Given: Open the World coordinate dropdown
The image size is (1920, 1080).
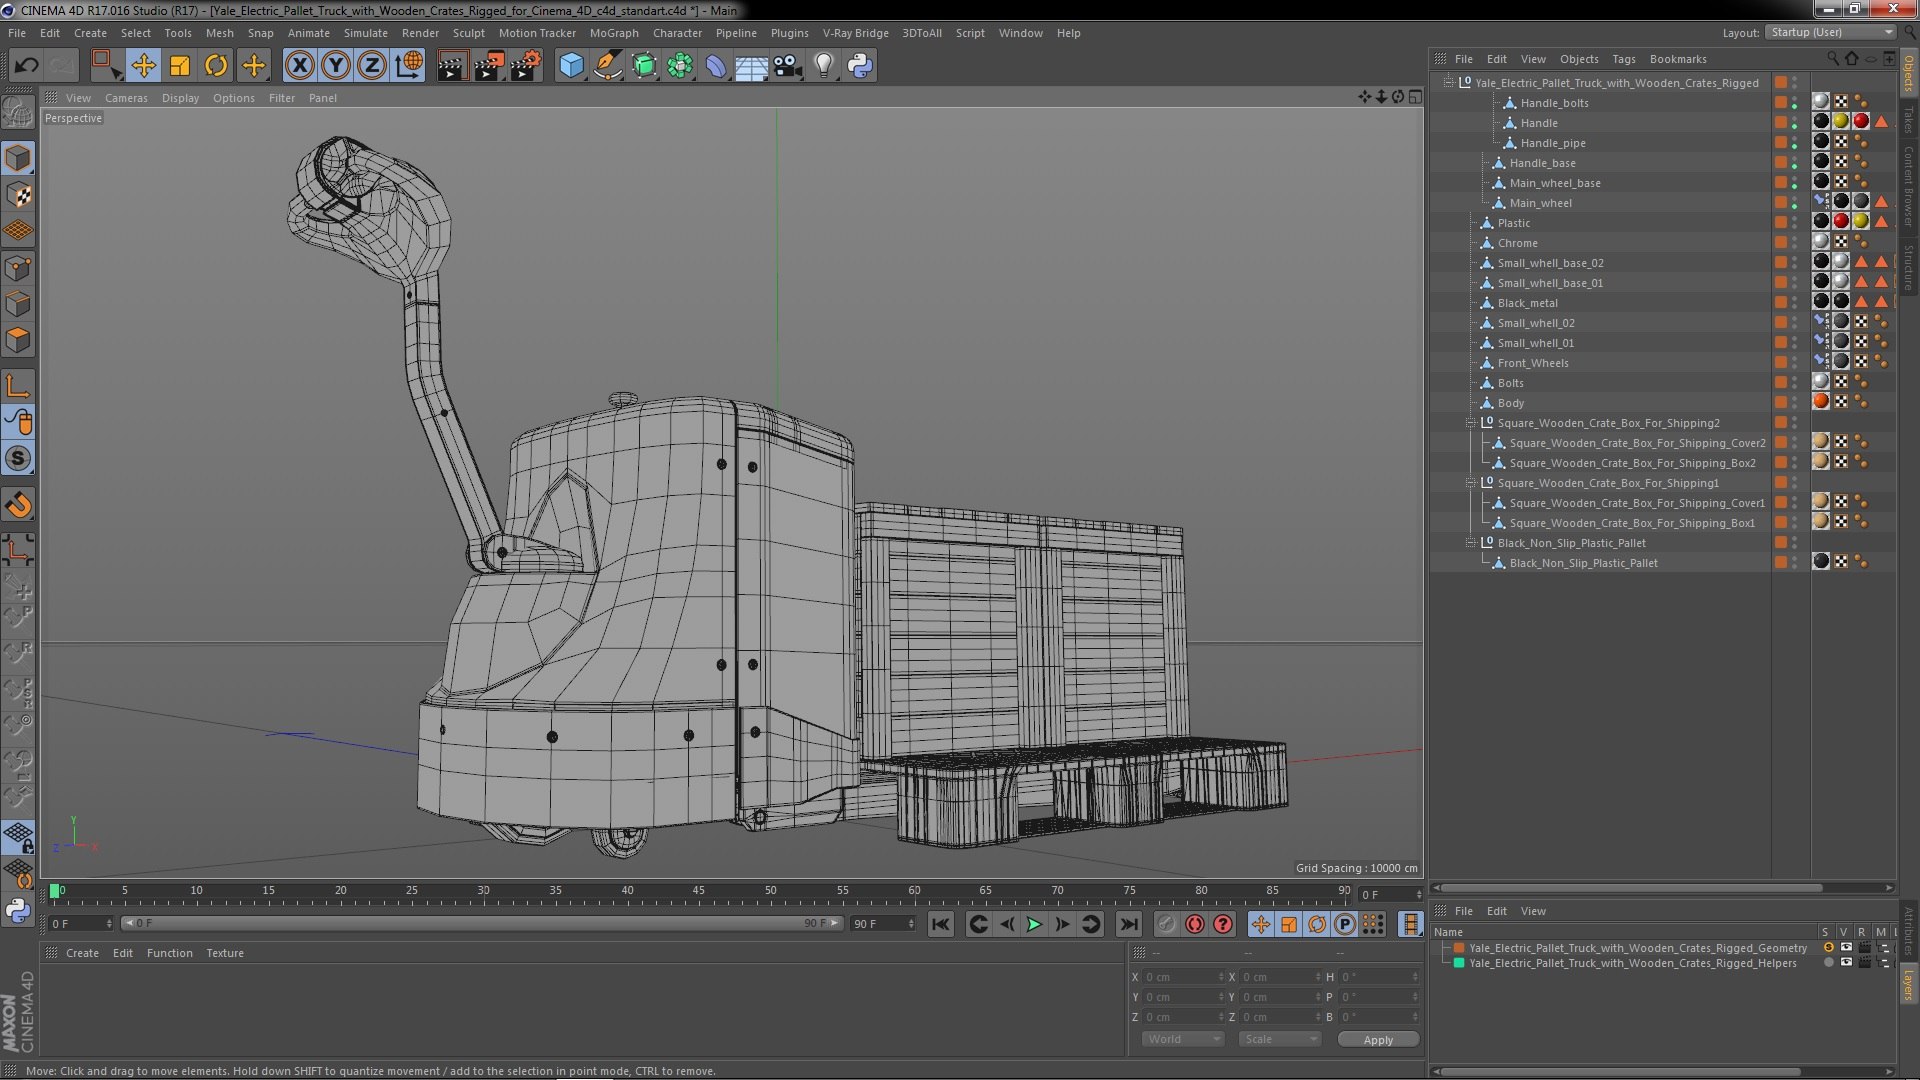Looking at the screenshot, I should (1183, 1039).
